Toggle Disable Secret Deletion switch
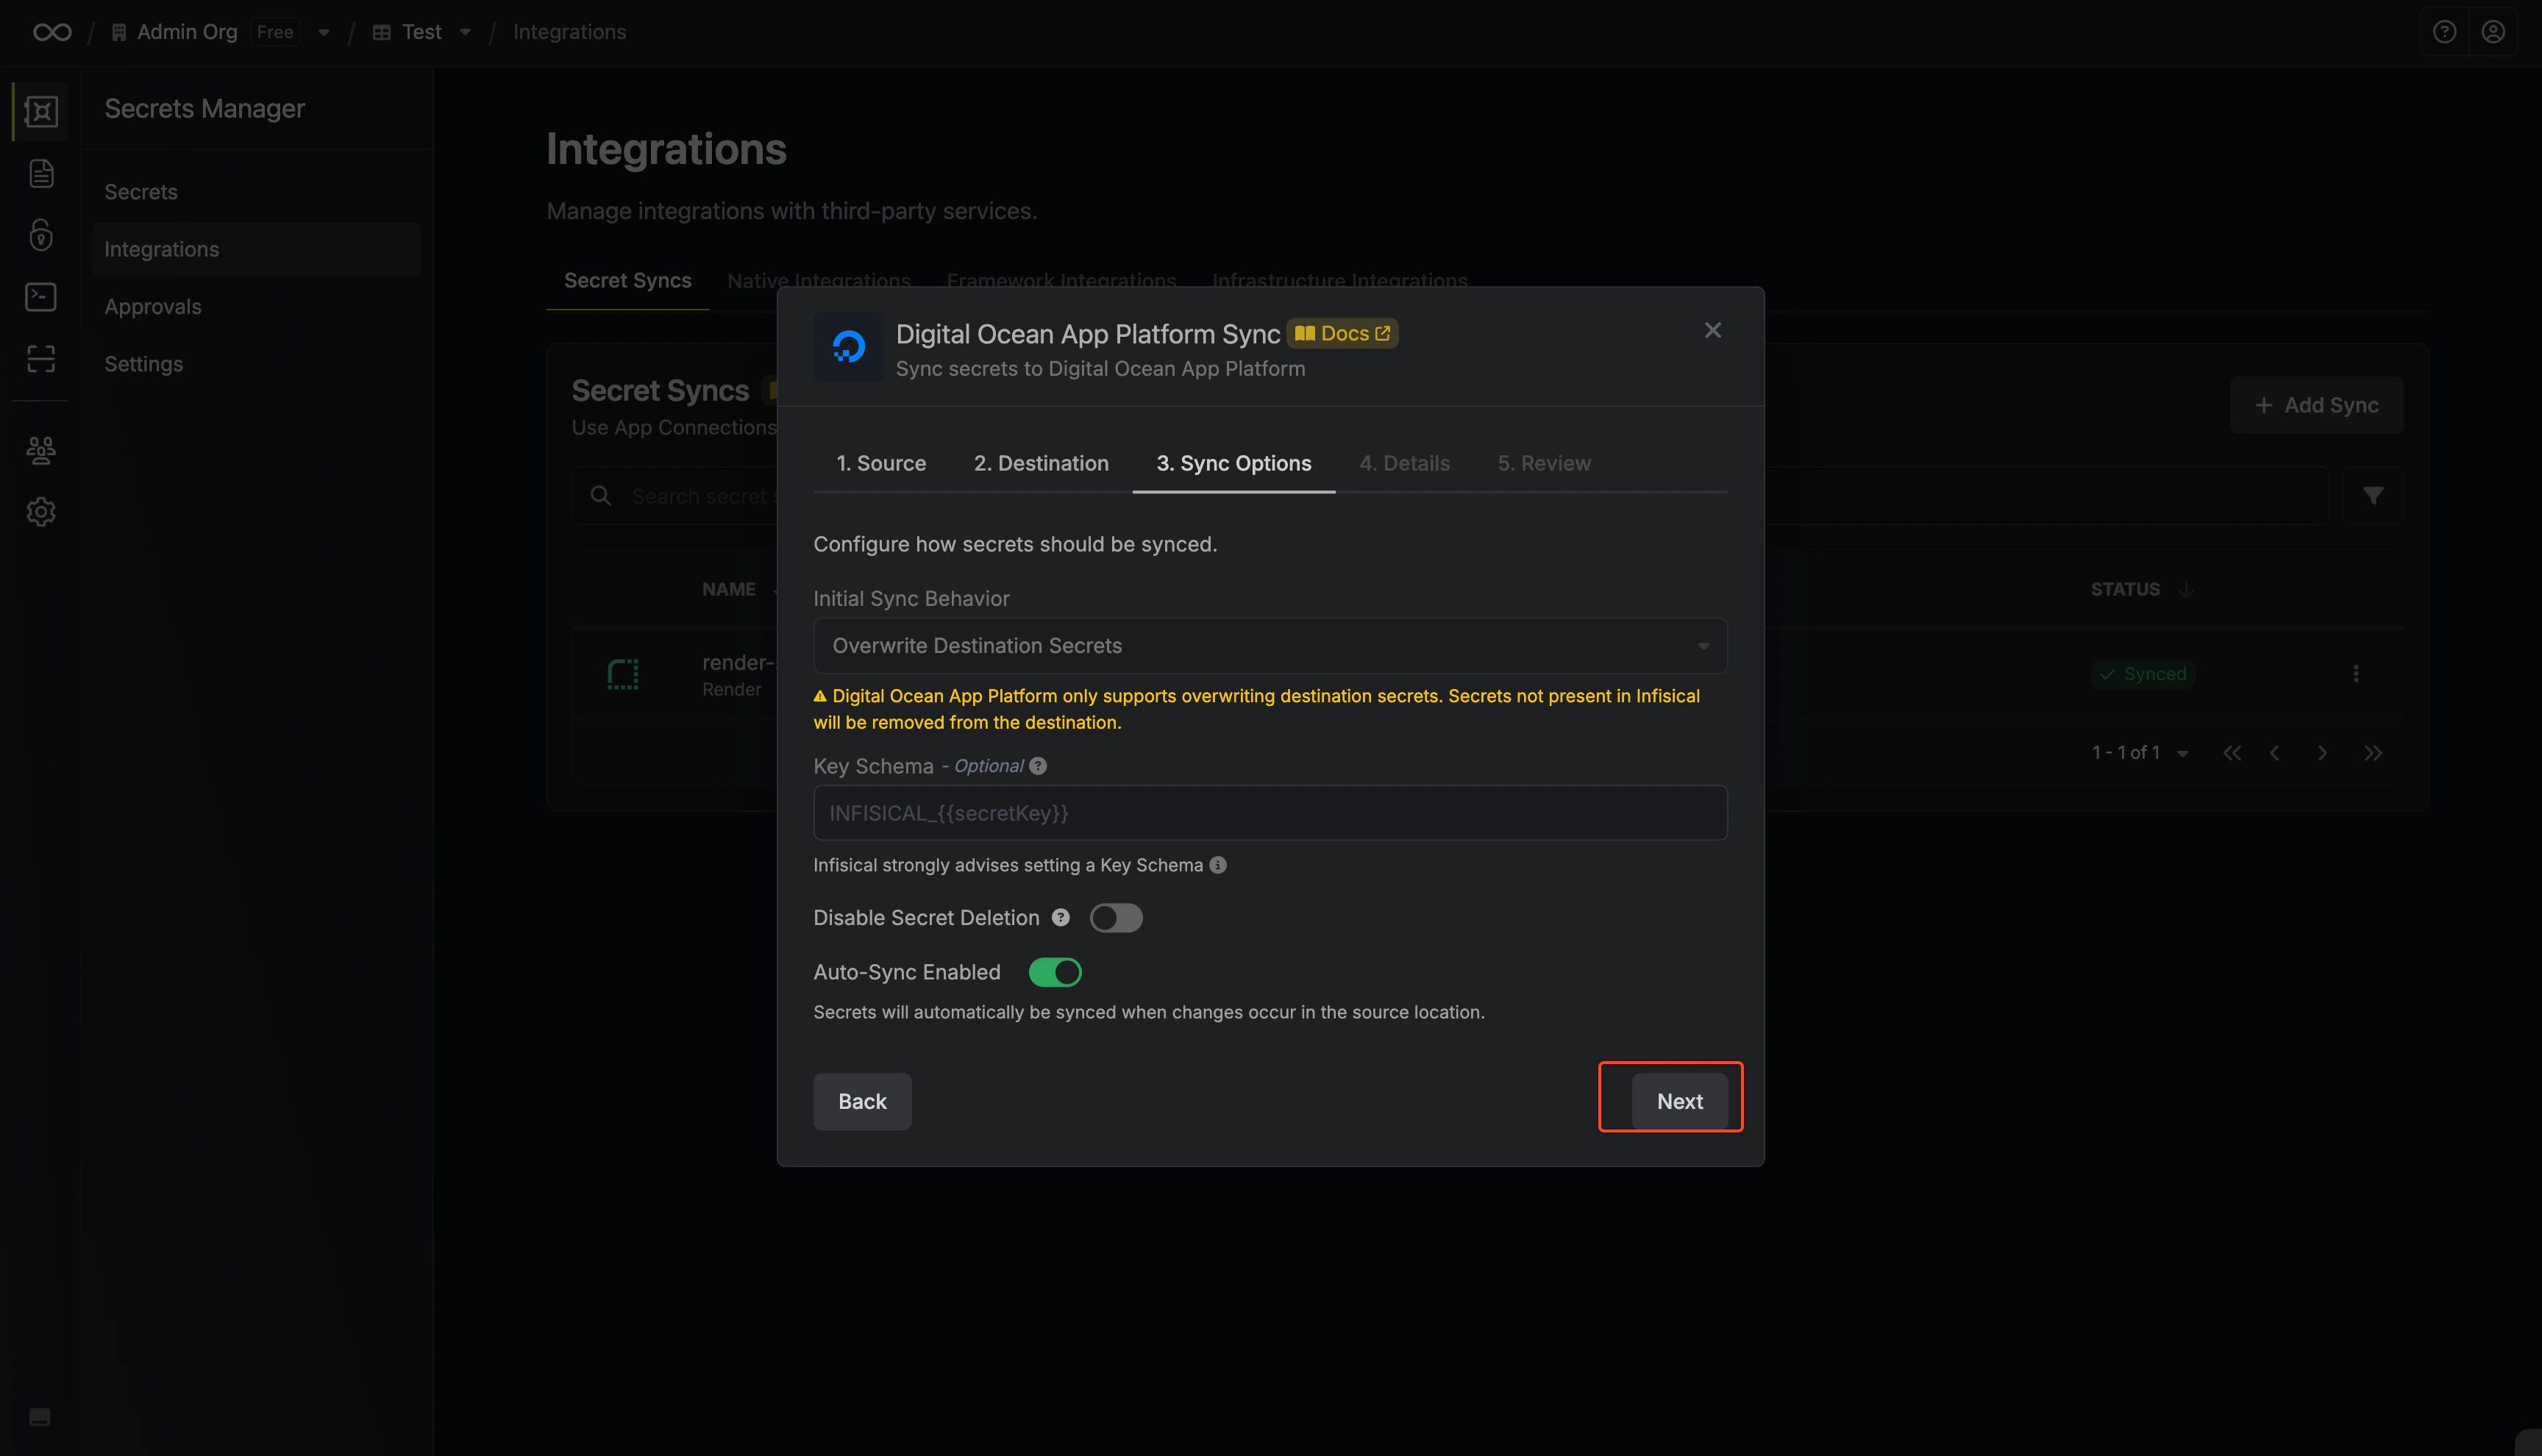The width and height of the screenshot is (2542, 1456). tap(1116, 918)
